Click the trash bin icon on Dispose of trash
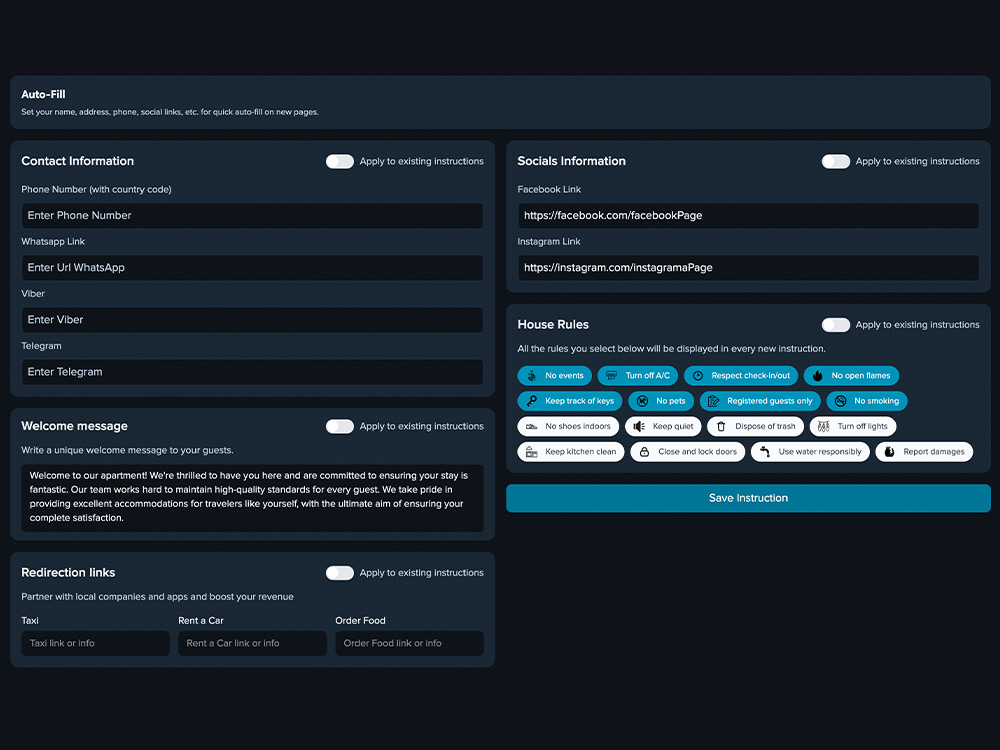Image resolution: width=1000 pixels, height=750 pixels. click(x=721, y=427)
